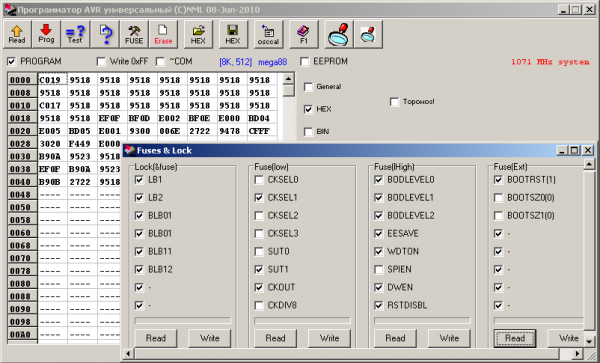
Task: Click the progress bar under Fuse(low)
Action: tap(302, 321)
